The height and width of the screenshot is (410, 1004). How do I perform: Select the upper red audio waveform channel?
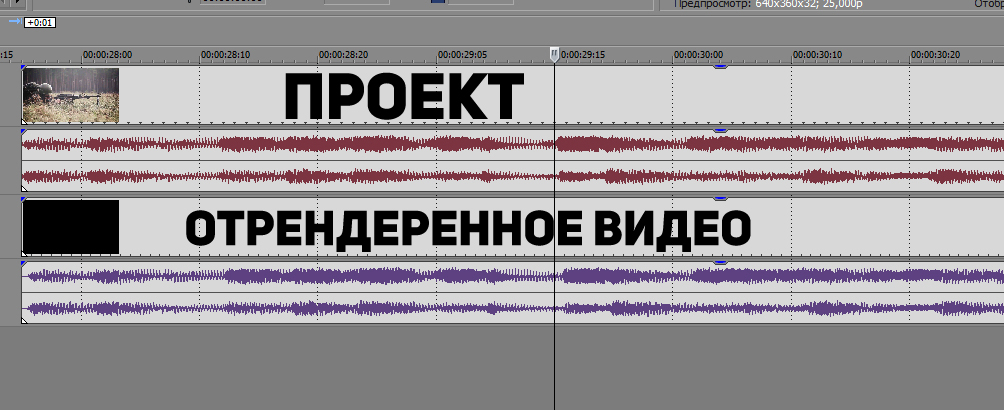(512, 144)
